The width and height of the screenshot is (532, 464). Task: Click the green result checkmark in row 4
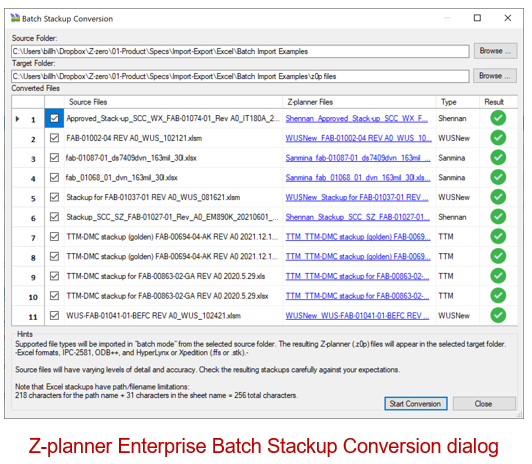click(498, 177)
